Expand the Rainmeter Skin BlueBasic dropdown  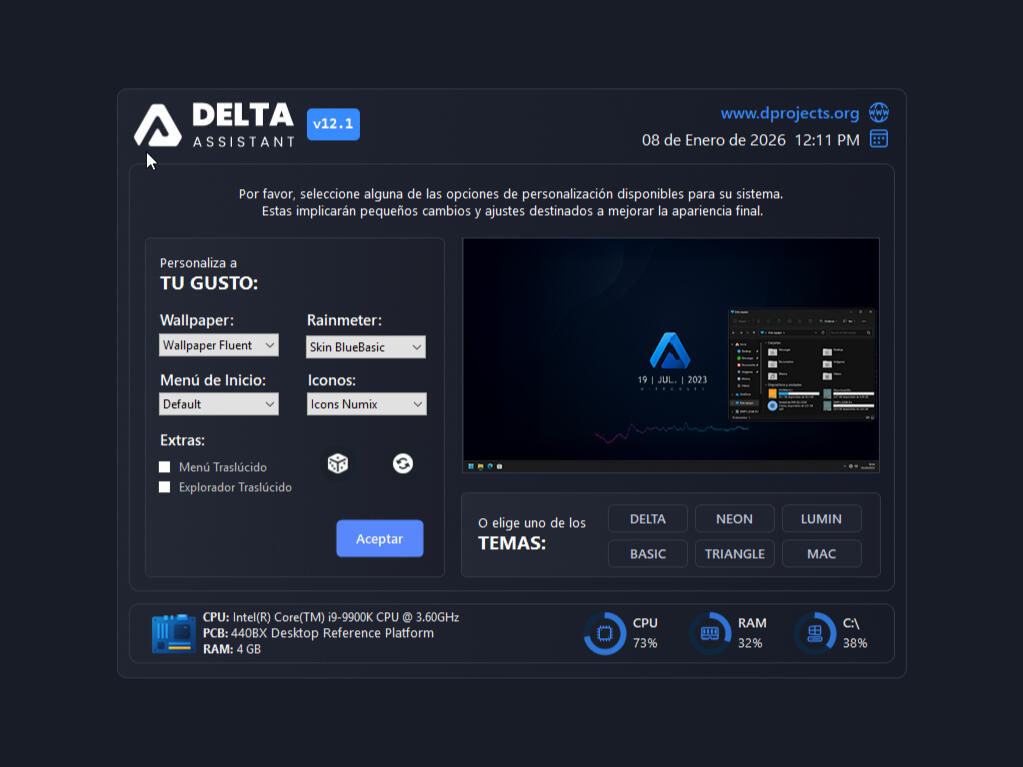point(366,347)
